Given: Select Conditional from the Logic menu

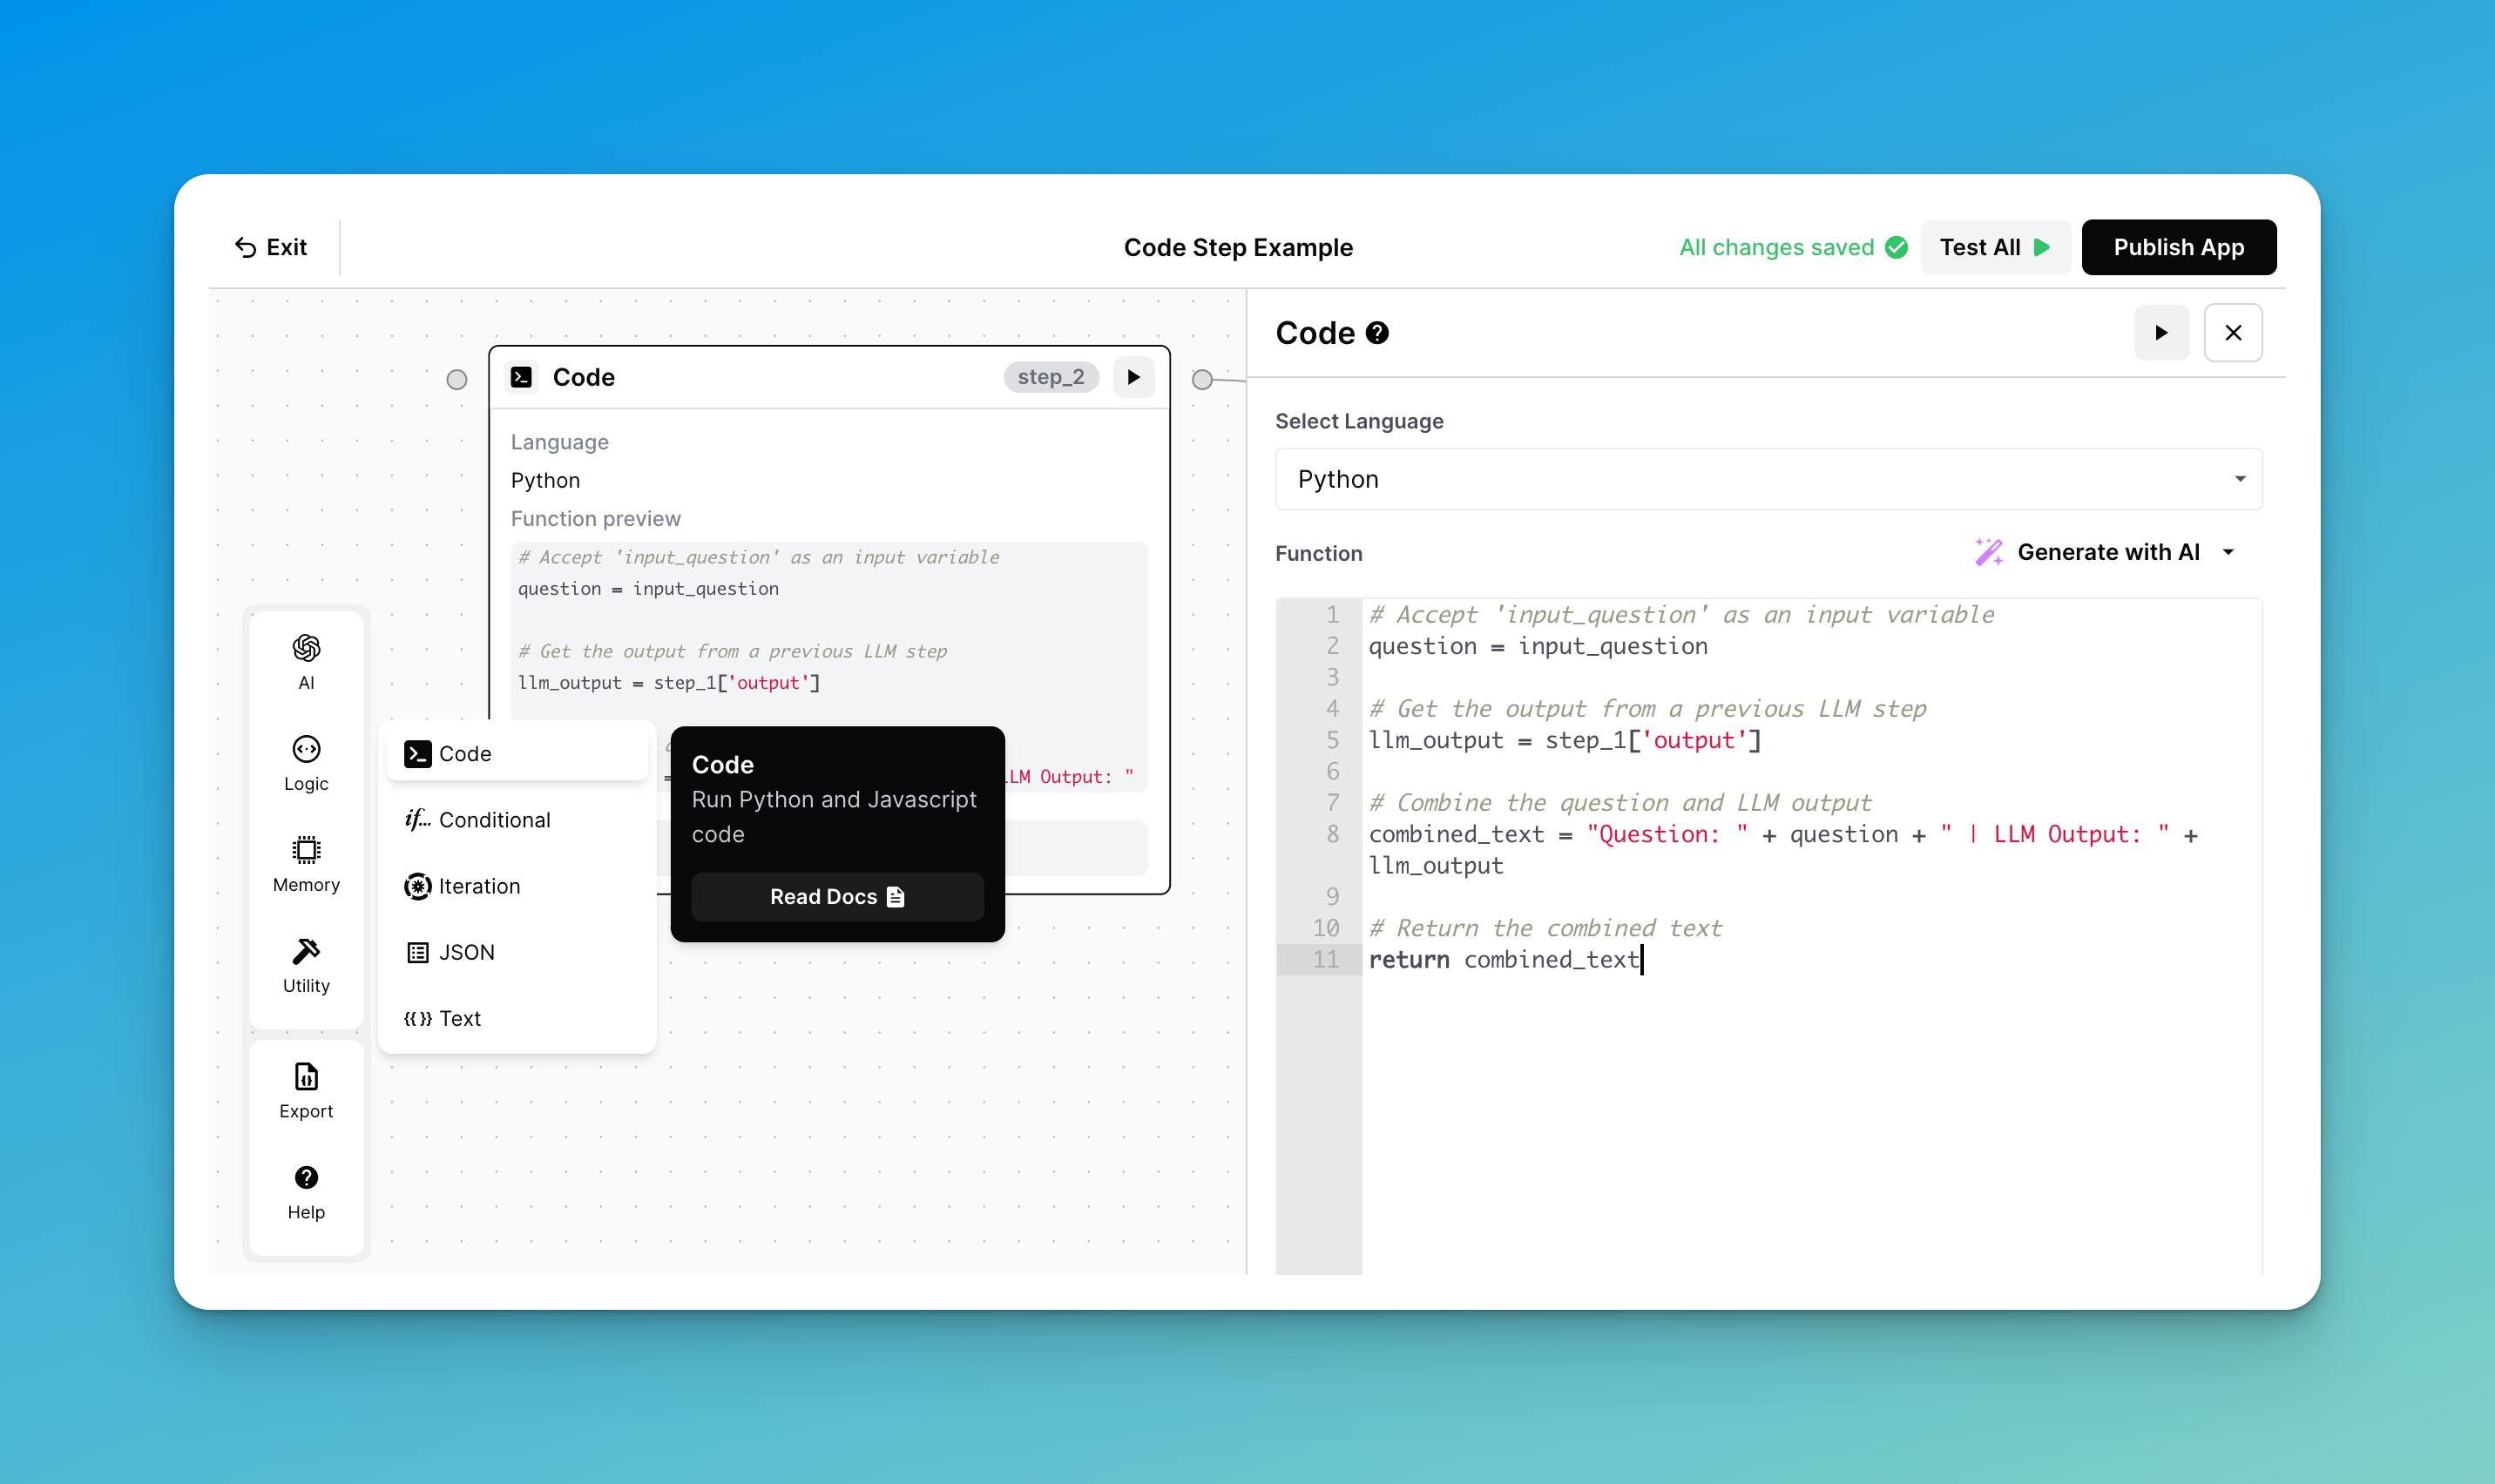Looking at the screenshot, I should (x=494, y=820).
